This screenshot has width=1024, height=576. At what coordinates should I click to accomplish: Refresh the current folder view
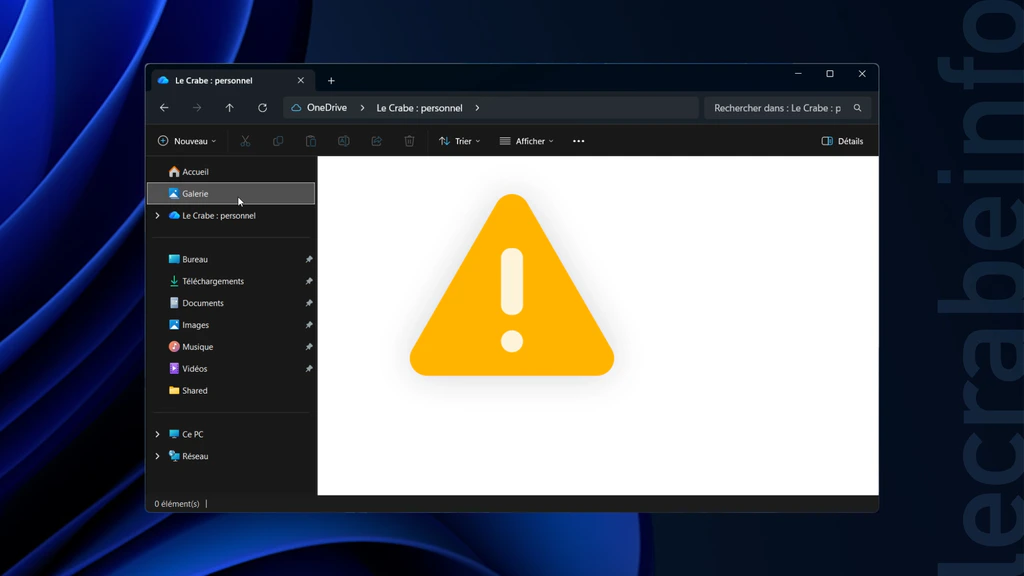262,108
